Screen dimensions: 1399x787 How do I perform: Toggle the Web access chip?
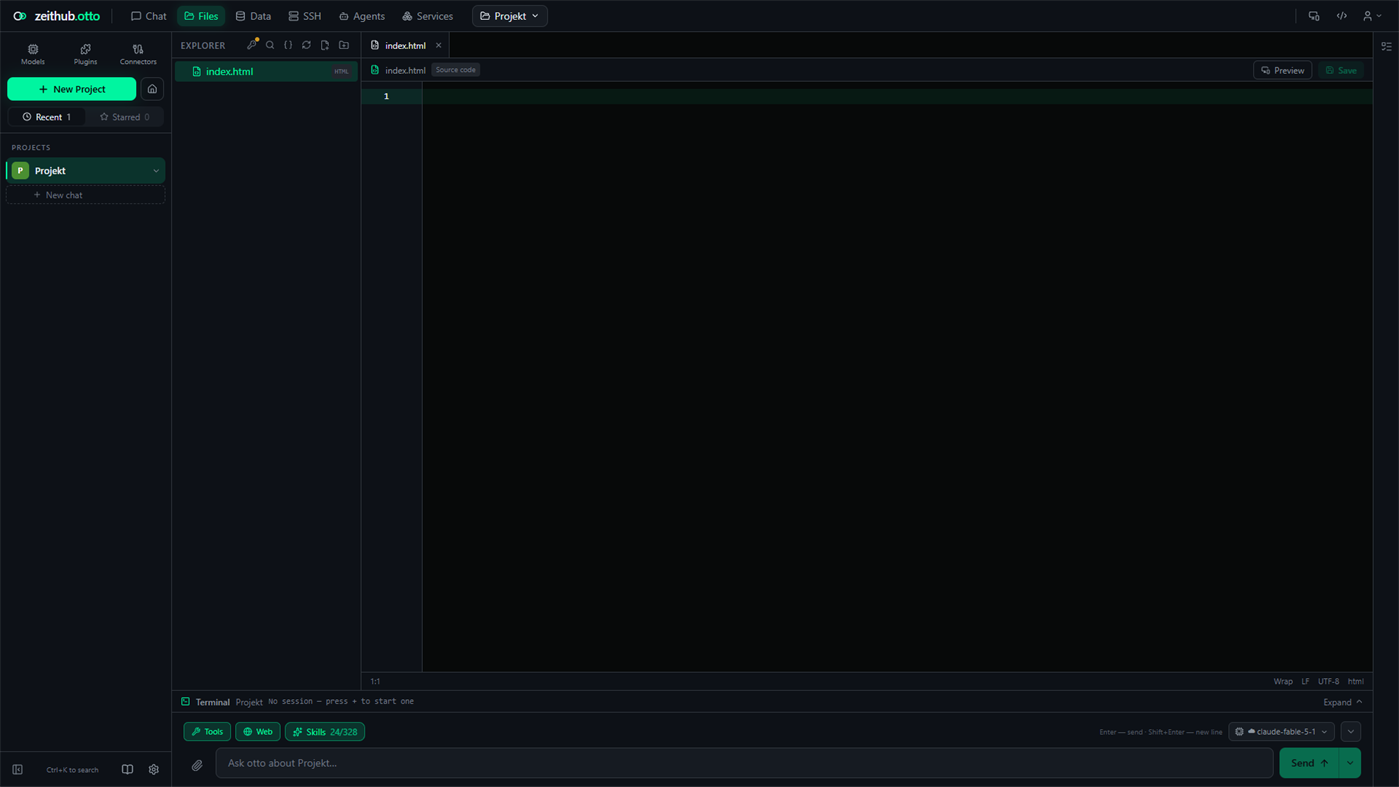coord(258,732)
